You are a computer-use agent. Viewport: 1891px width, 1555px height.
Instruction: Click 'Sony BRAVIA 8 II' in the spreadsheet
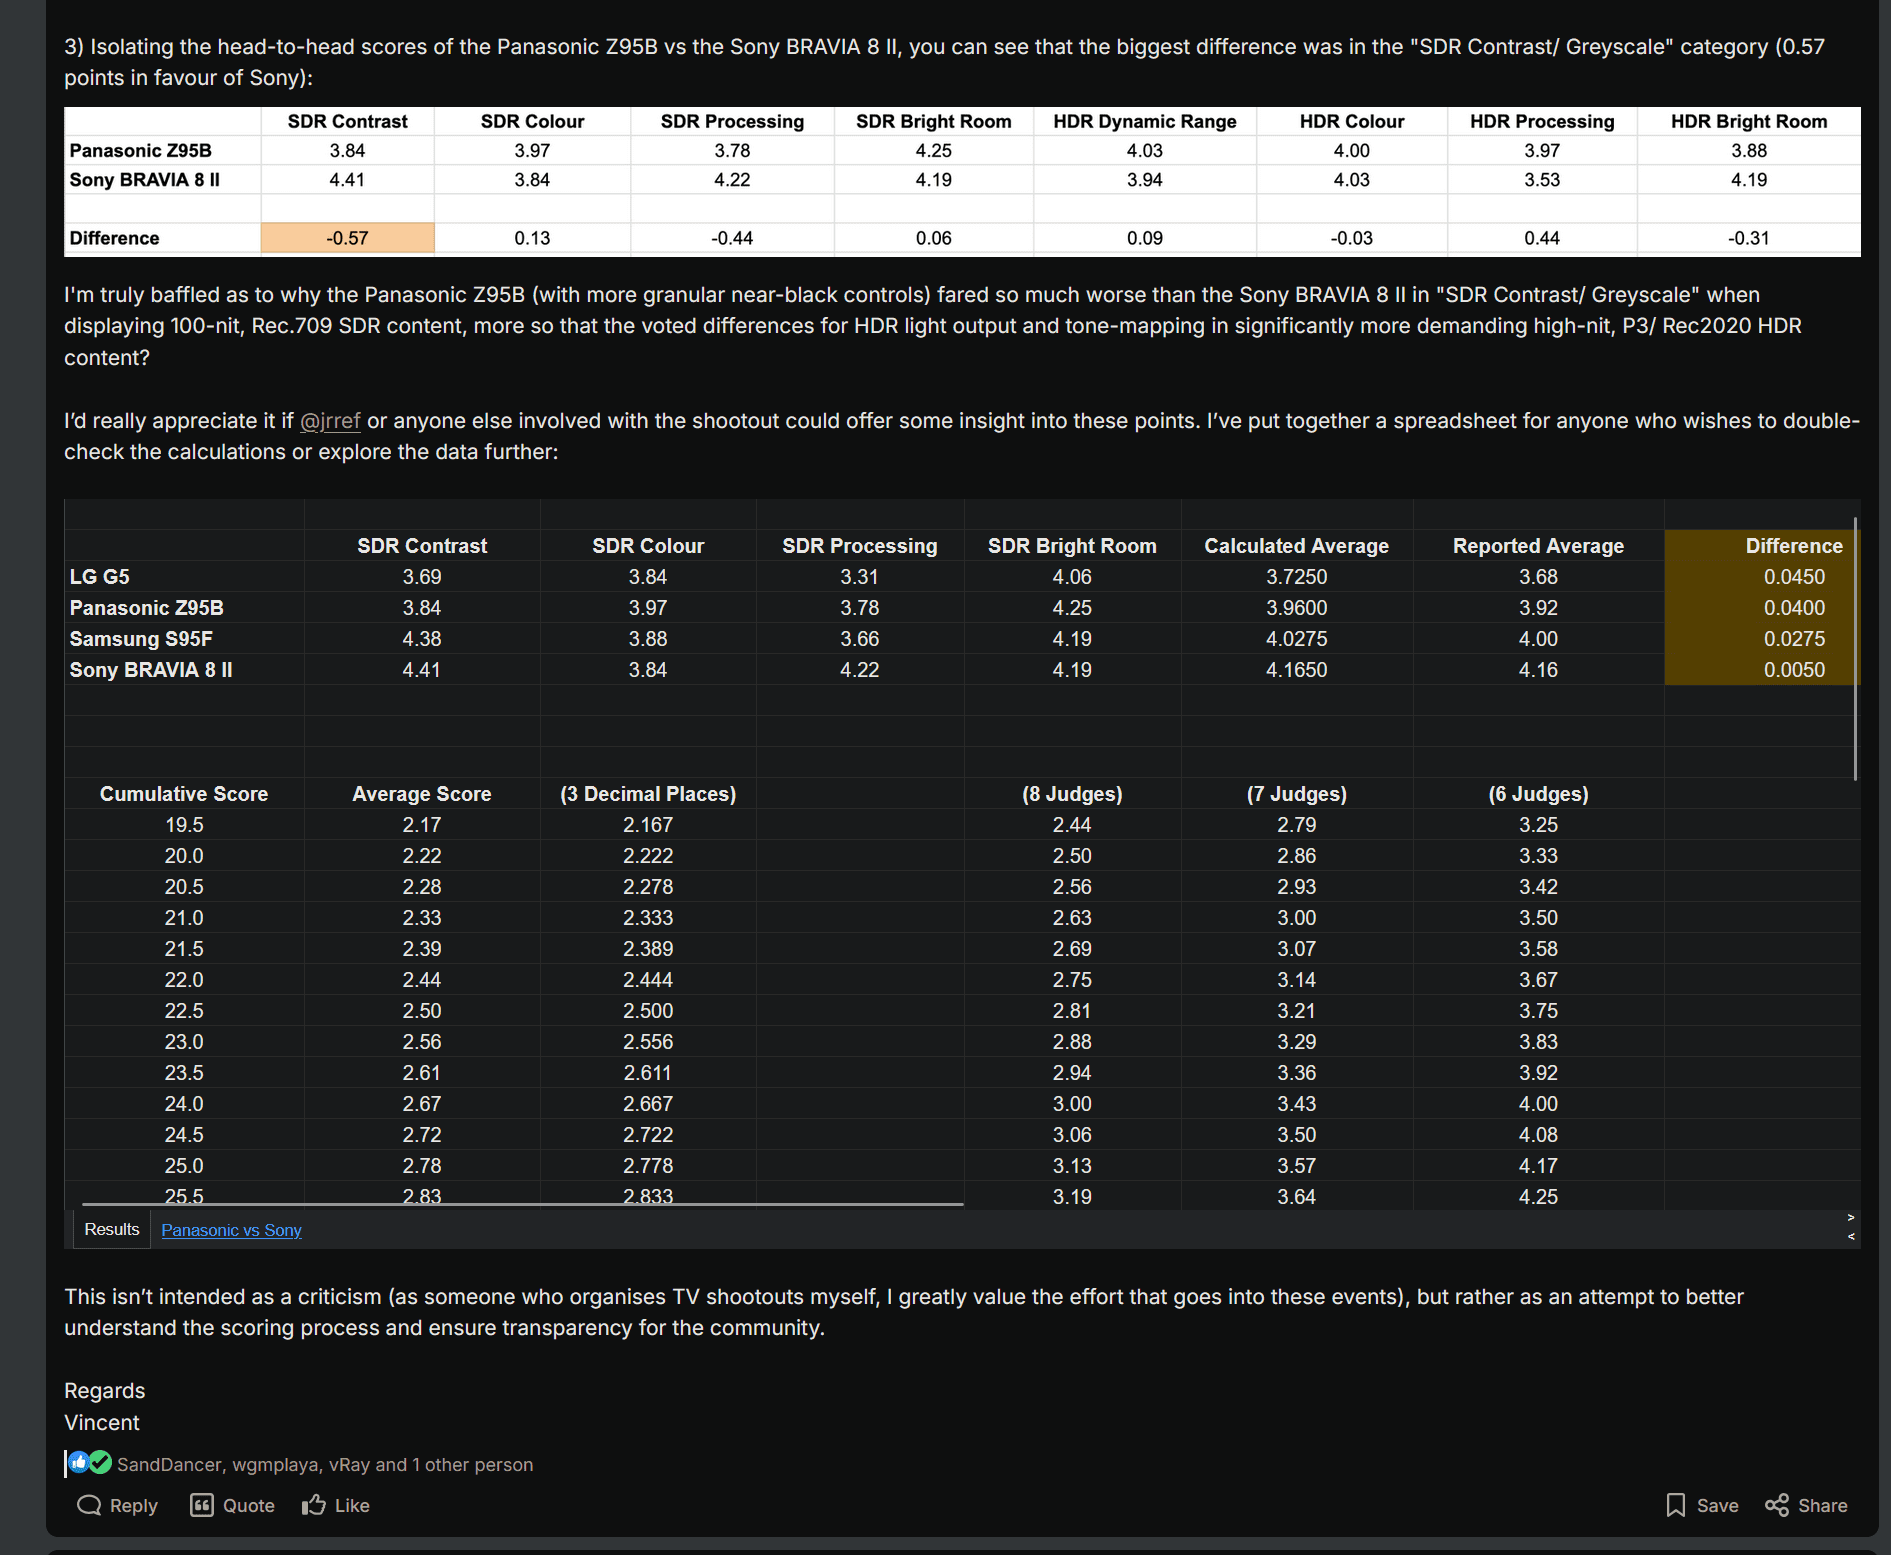151,670
